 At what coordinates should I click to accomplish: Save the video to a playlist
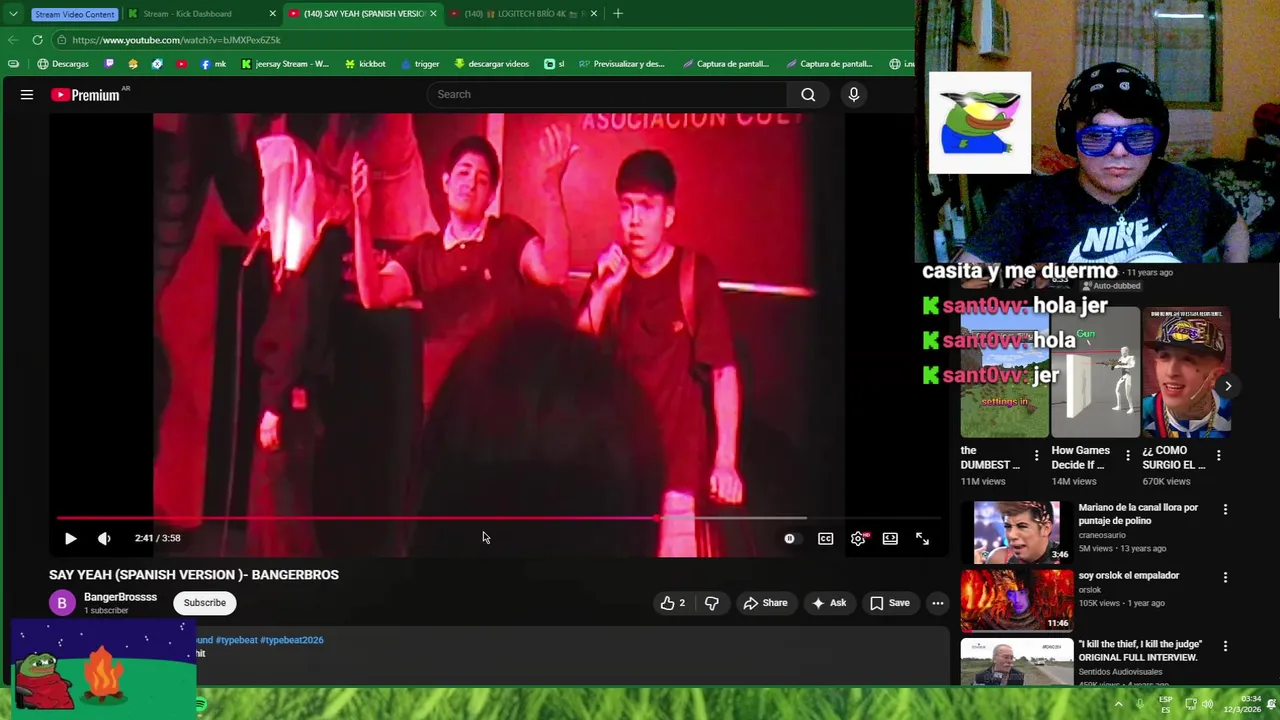(x=889, y=603)
